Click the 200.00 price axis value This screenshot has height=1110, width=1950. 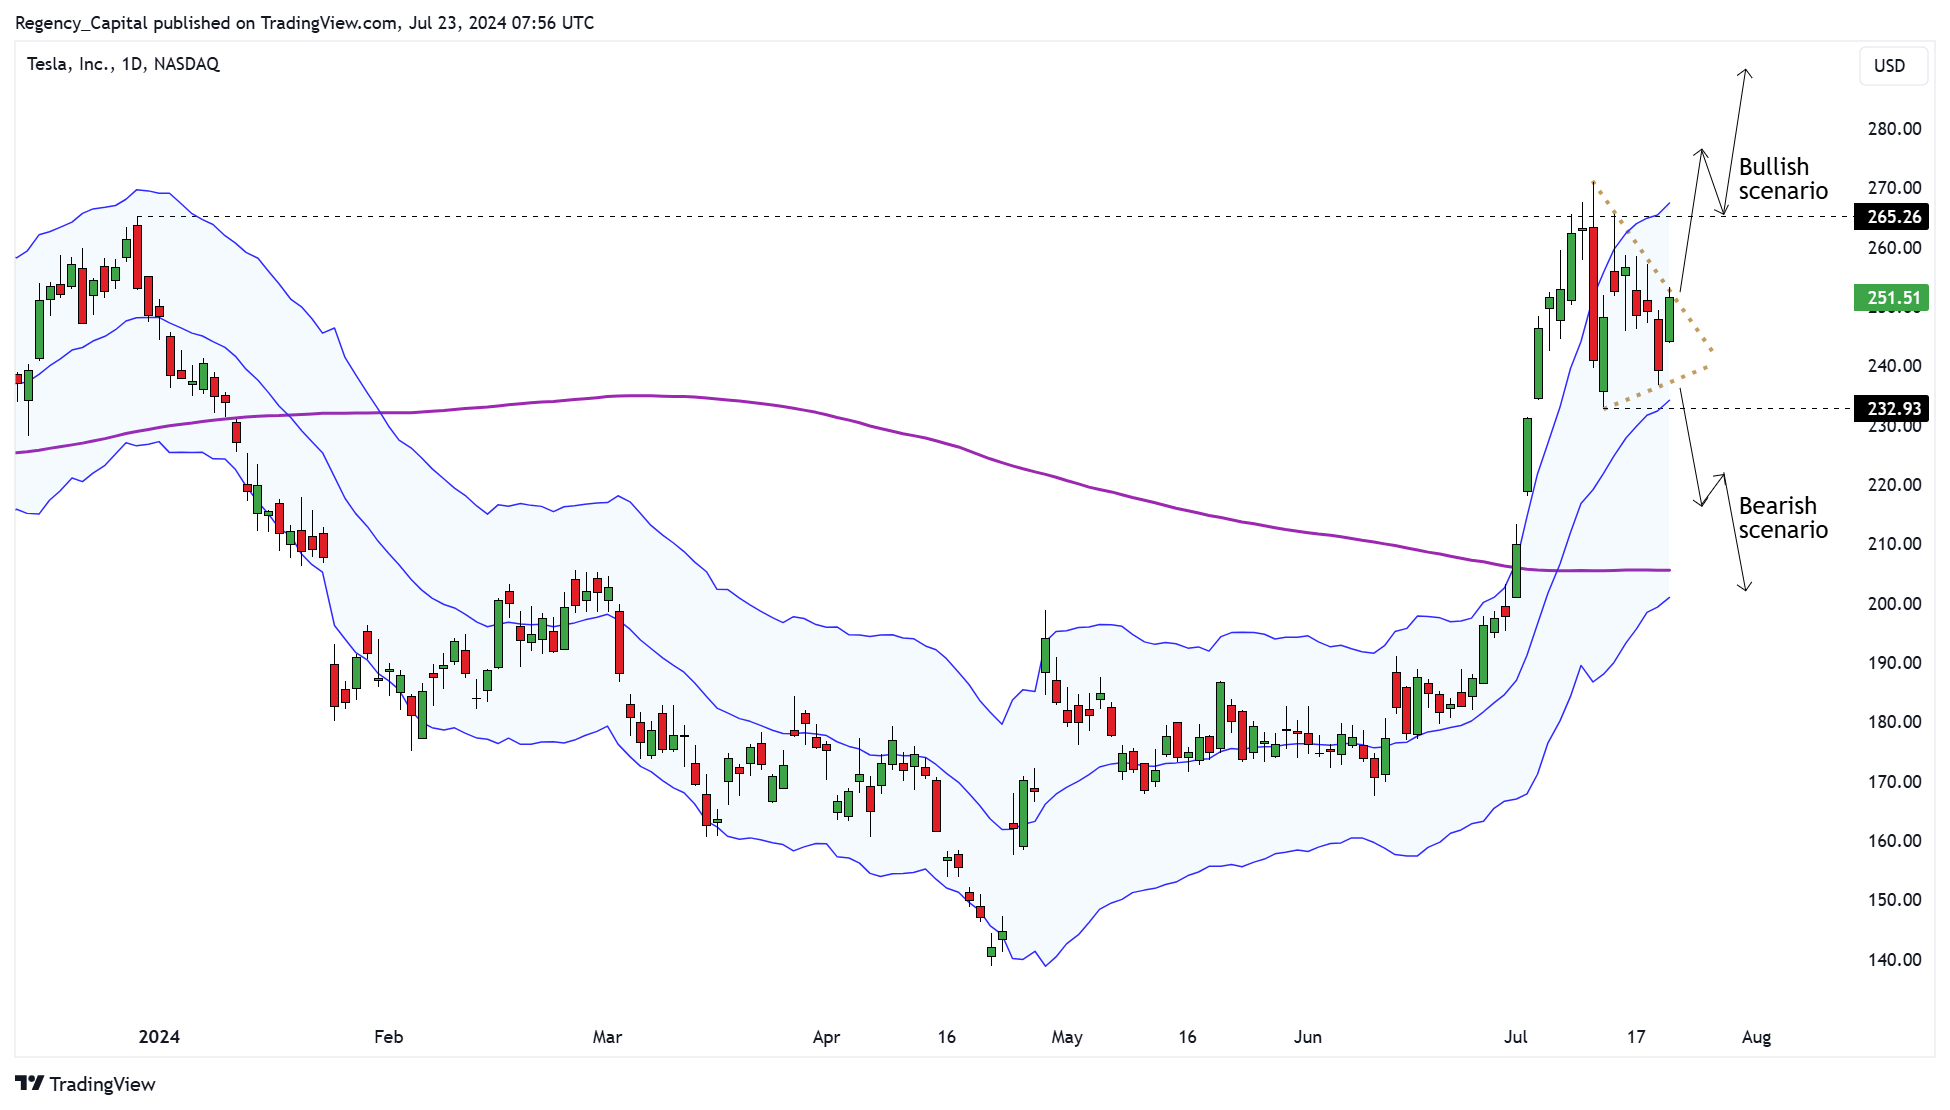(x=1894, y=604)
